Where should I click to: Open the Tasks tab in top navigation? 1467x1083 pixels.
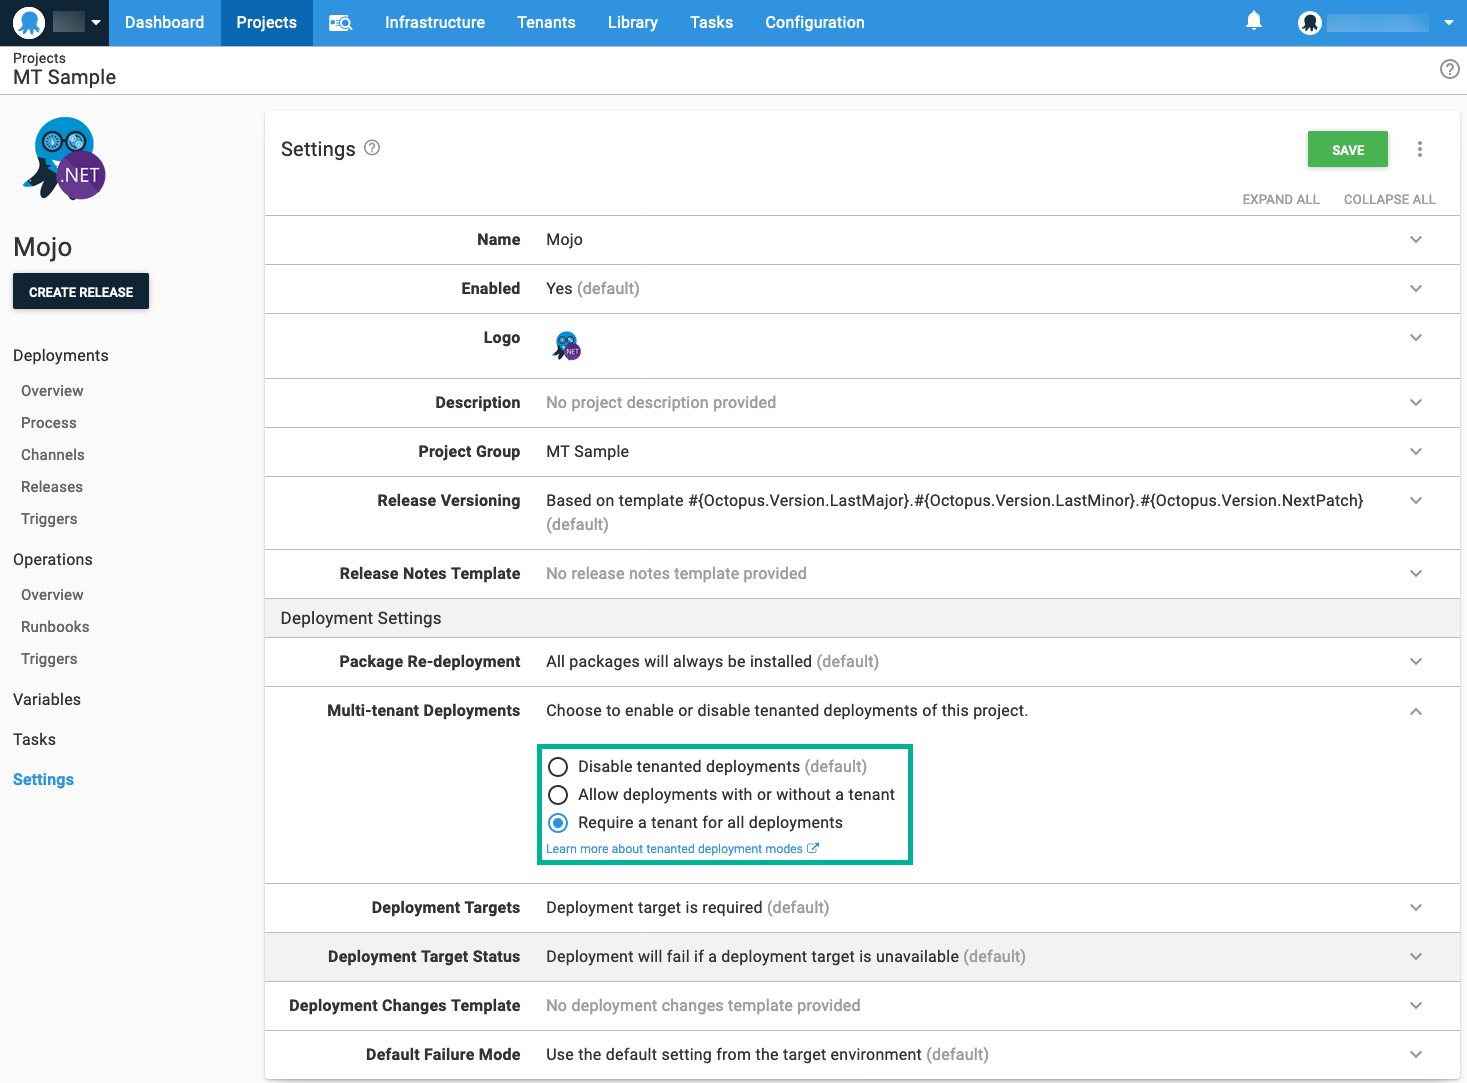click(x=711, y=23)
